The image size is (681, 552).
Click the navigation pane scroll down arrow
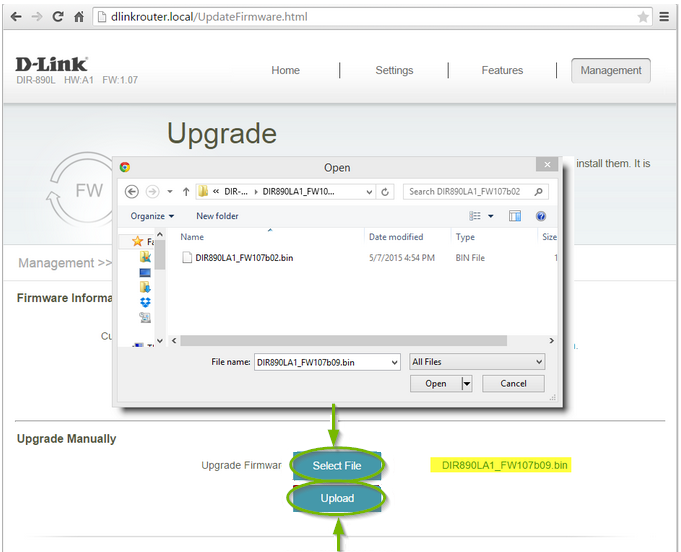pyautogui.click(x=160, y=341)
